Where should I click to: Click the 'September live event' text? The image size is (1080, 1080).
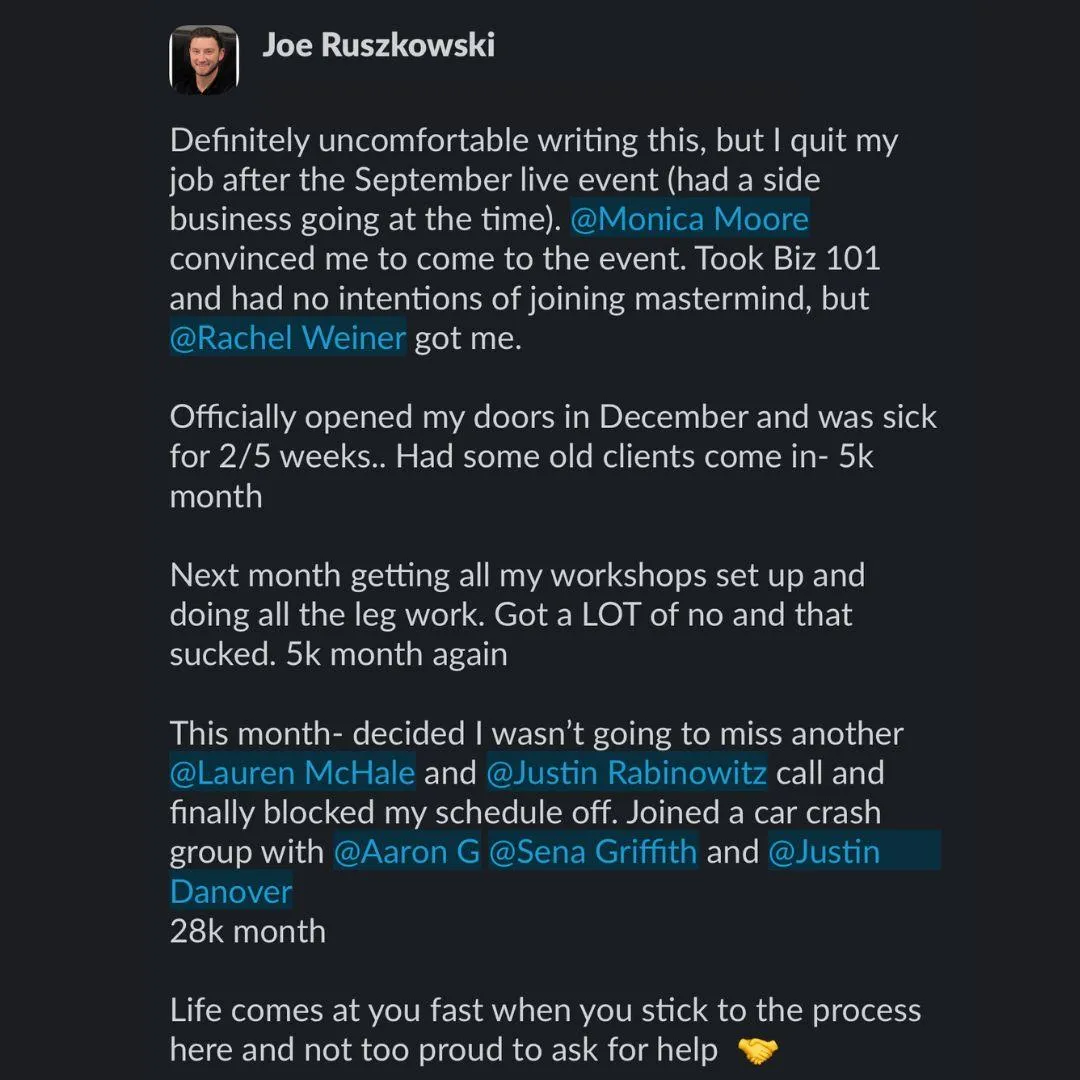(x=506, y=180)
